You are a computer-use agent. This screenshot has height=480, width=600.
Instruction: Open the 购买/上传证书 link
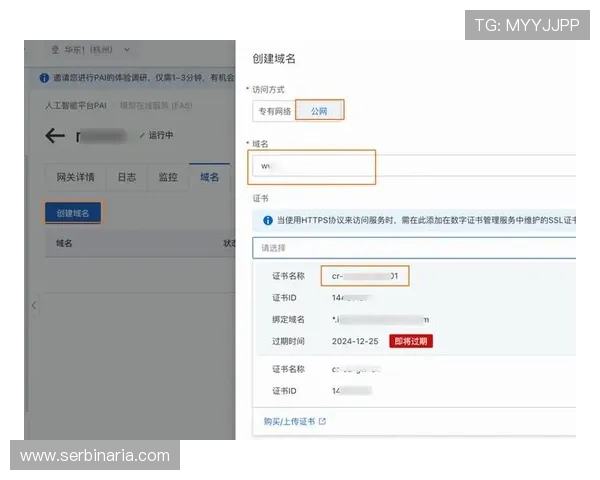289,421
